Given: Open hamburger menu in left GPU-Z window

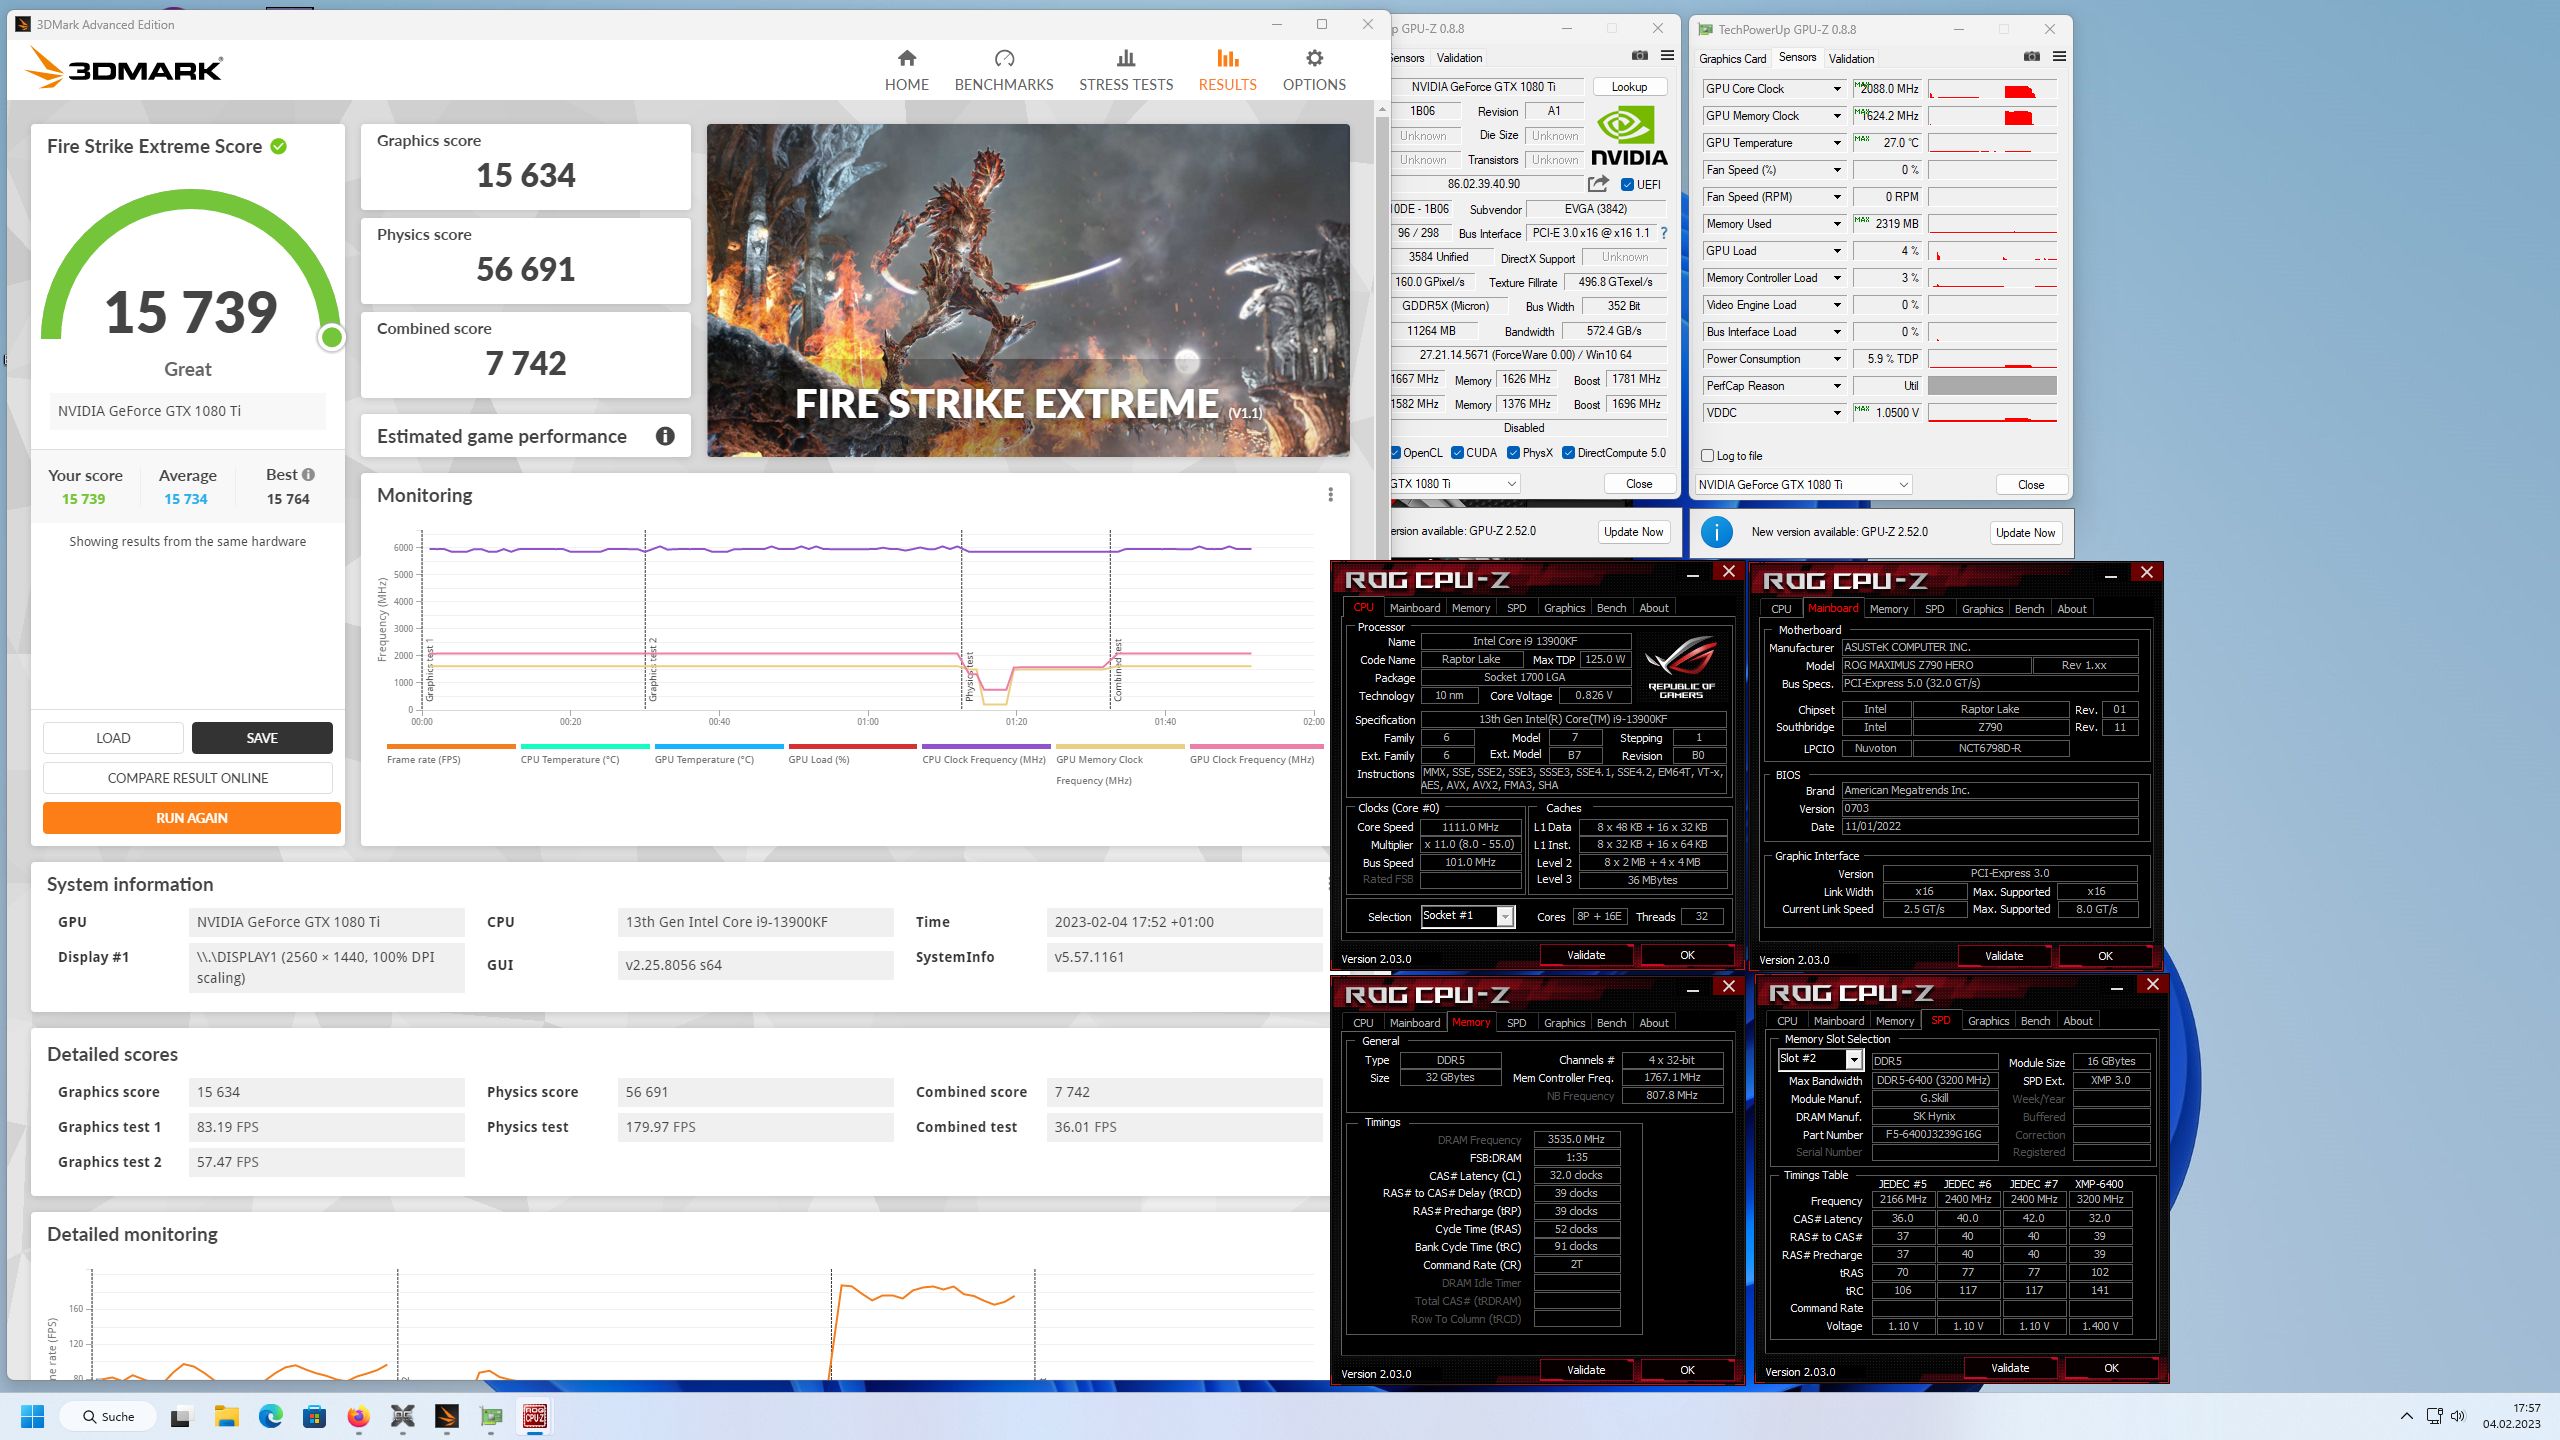Looking at the screenshot, I should 1667,56.
